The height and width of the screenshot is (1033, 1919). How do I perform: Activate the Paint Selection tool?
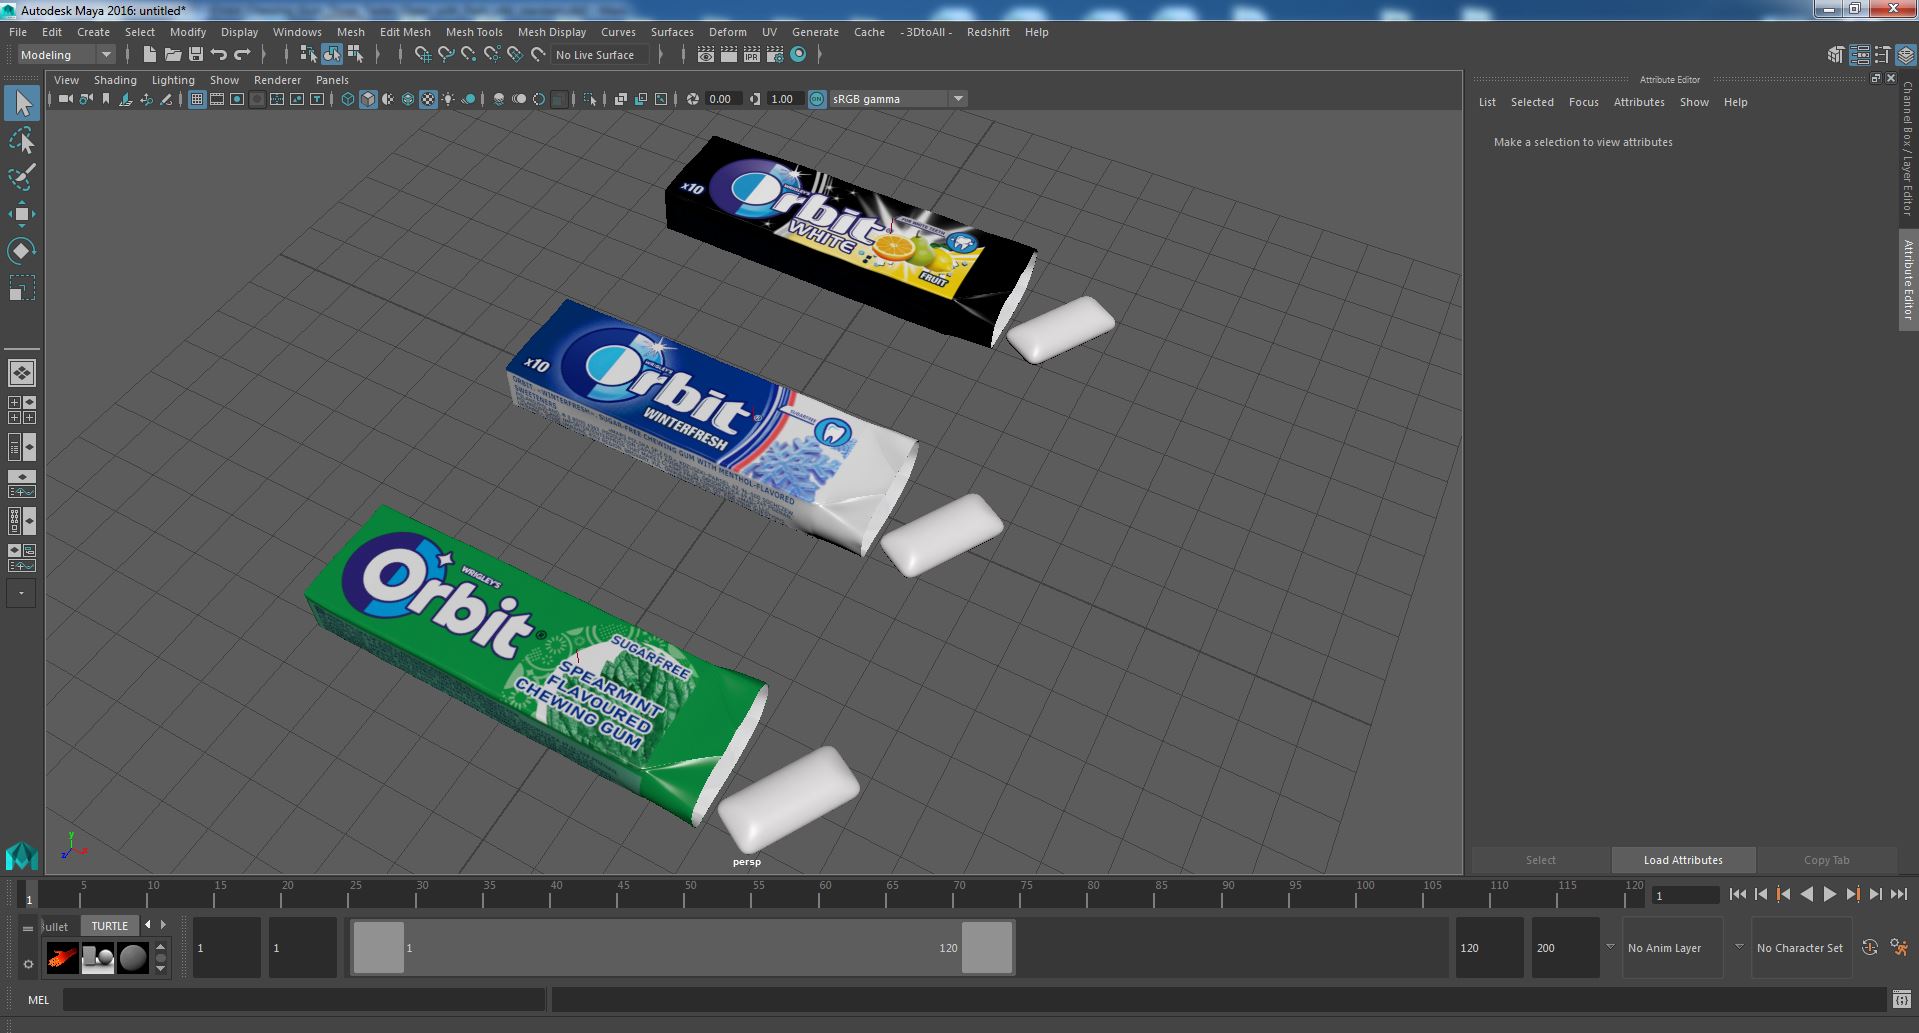pos(21,177)
